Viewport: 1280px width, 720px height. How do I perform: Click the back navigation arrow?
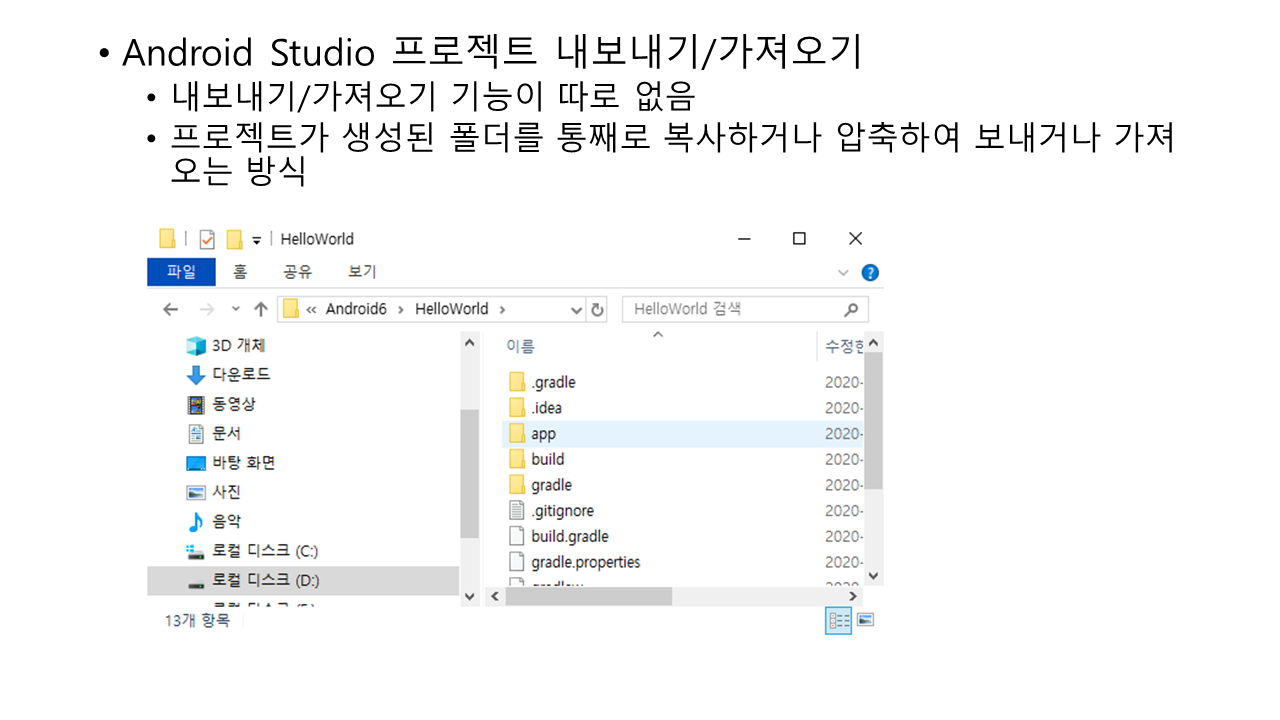(x=171, y=310)
